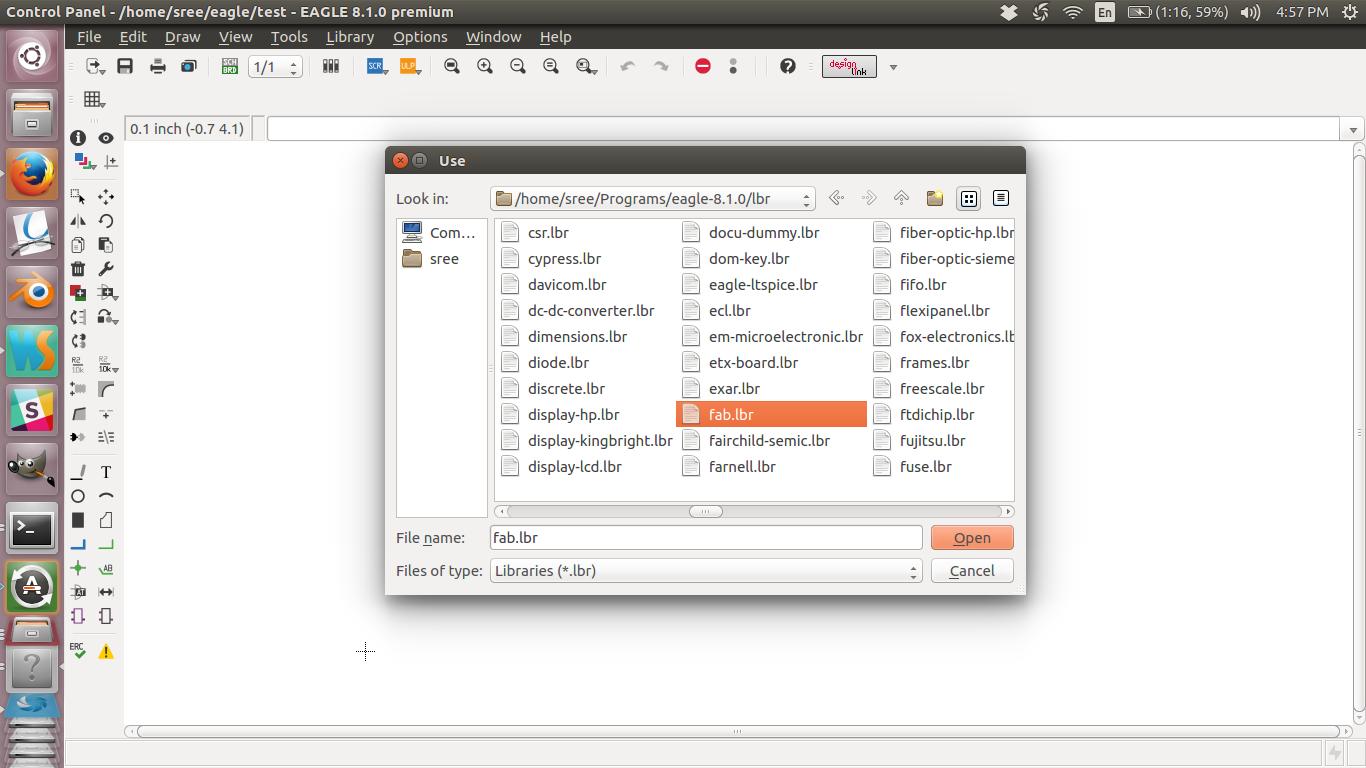This screenshot has height=768, width=1366.
Task: Click the command line input field
Action: pyautogui.click(x=803, y=129)
